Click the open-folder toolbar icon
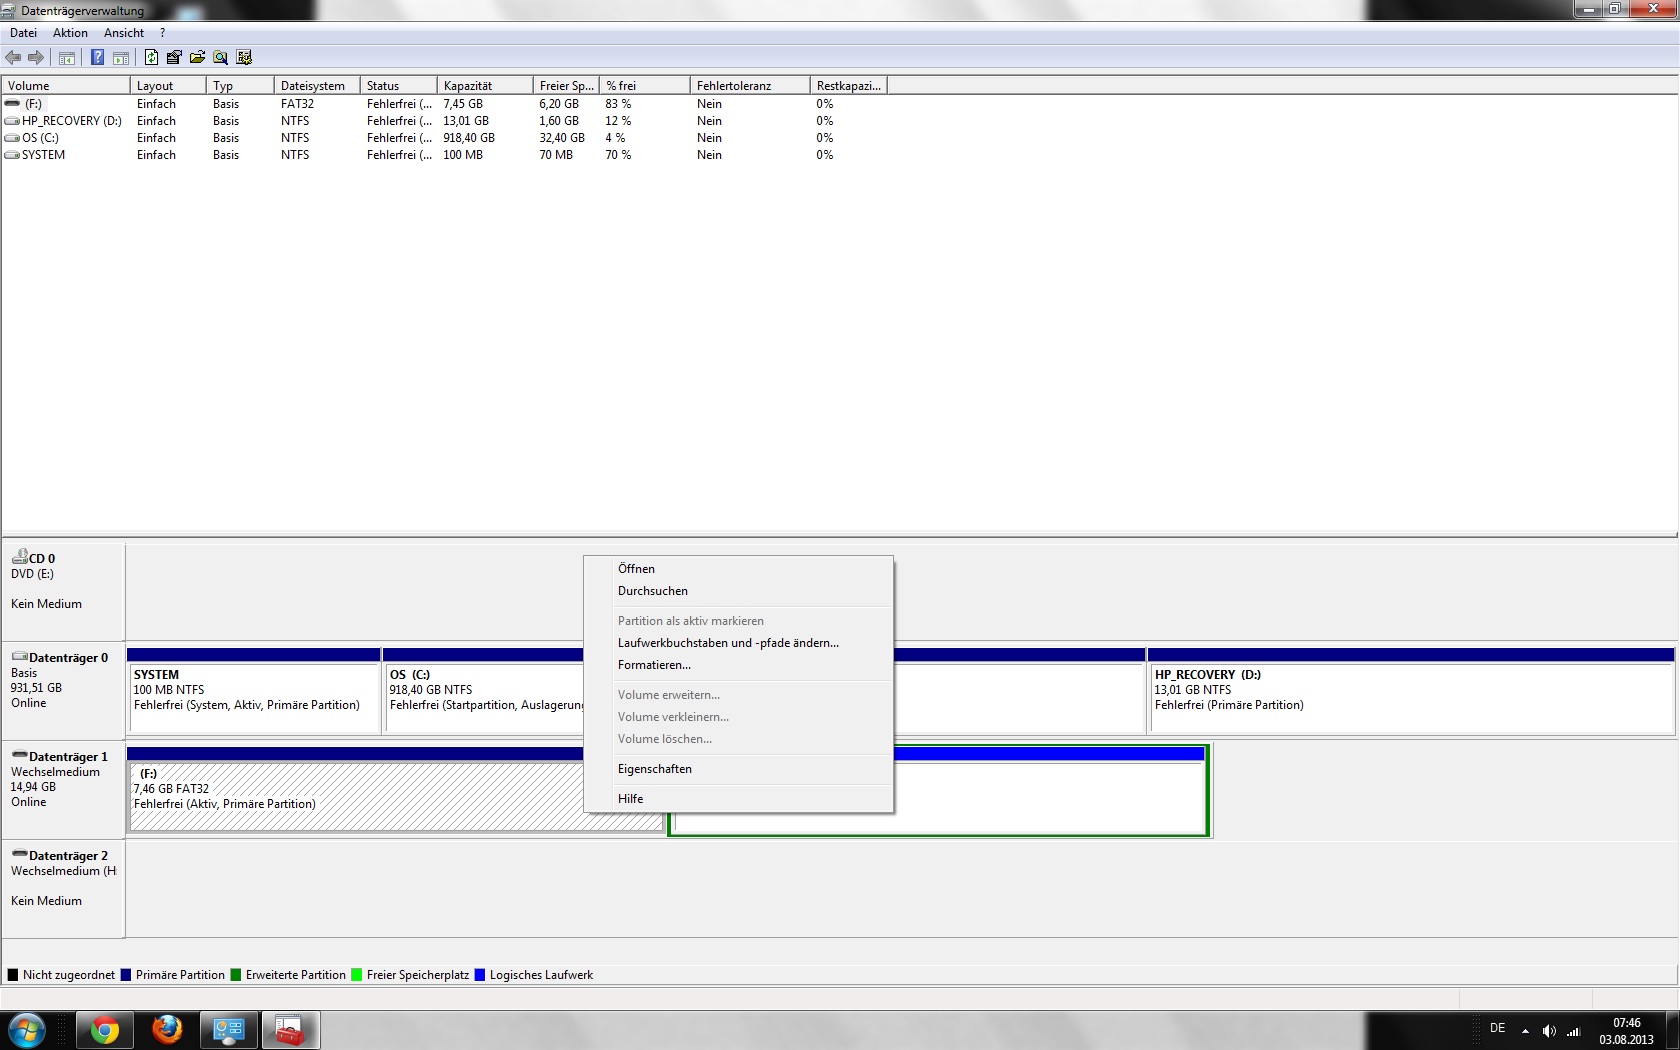Viewport: 1680px width, 1050px height. coord(197,58)
